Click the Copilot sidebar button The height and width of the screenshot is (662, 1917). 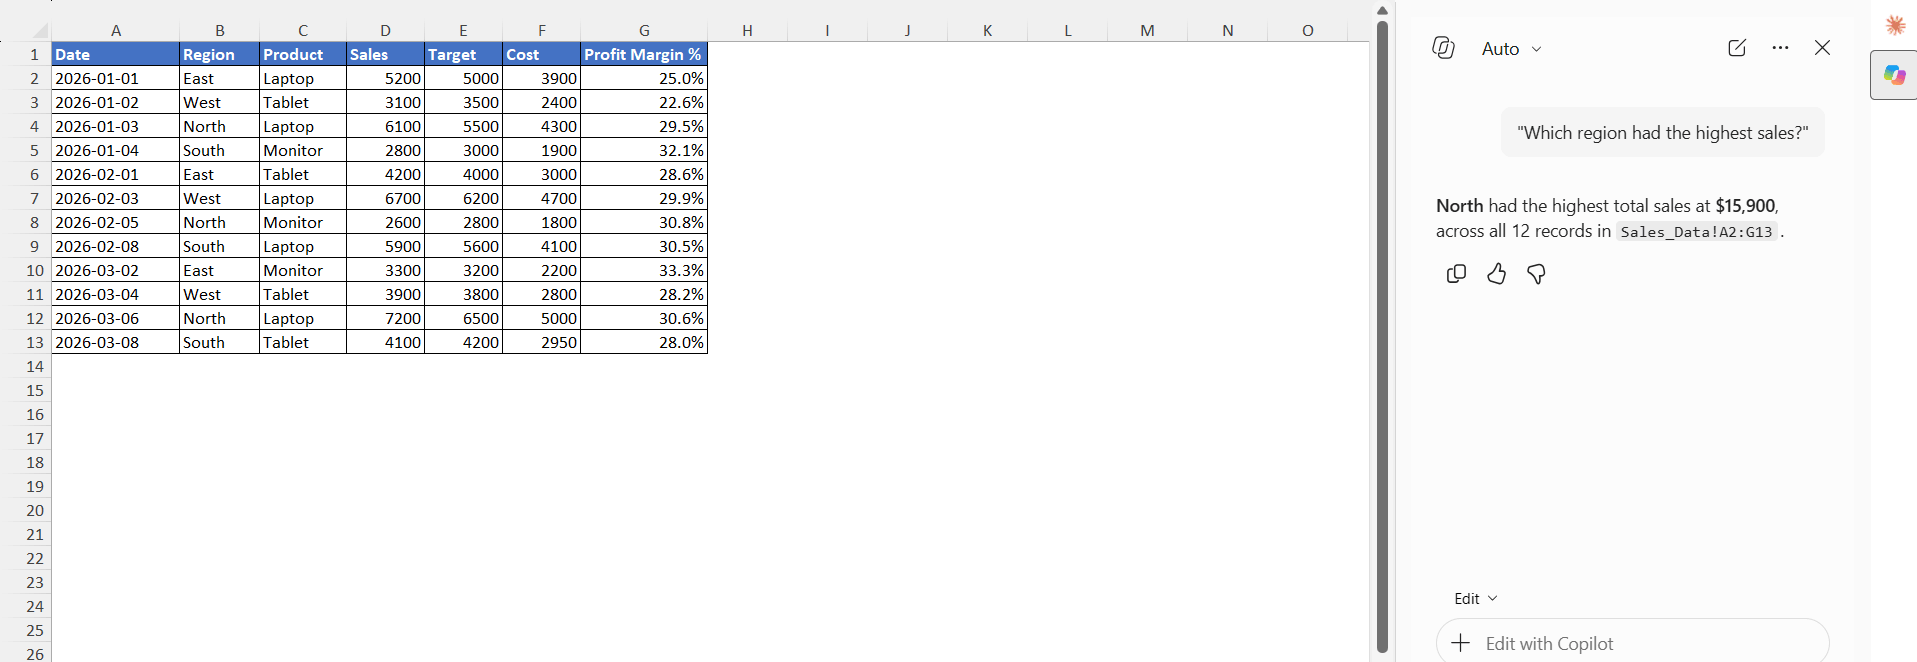[x=1894, y=75]
